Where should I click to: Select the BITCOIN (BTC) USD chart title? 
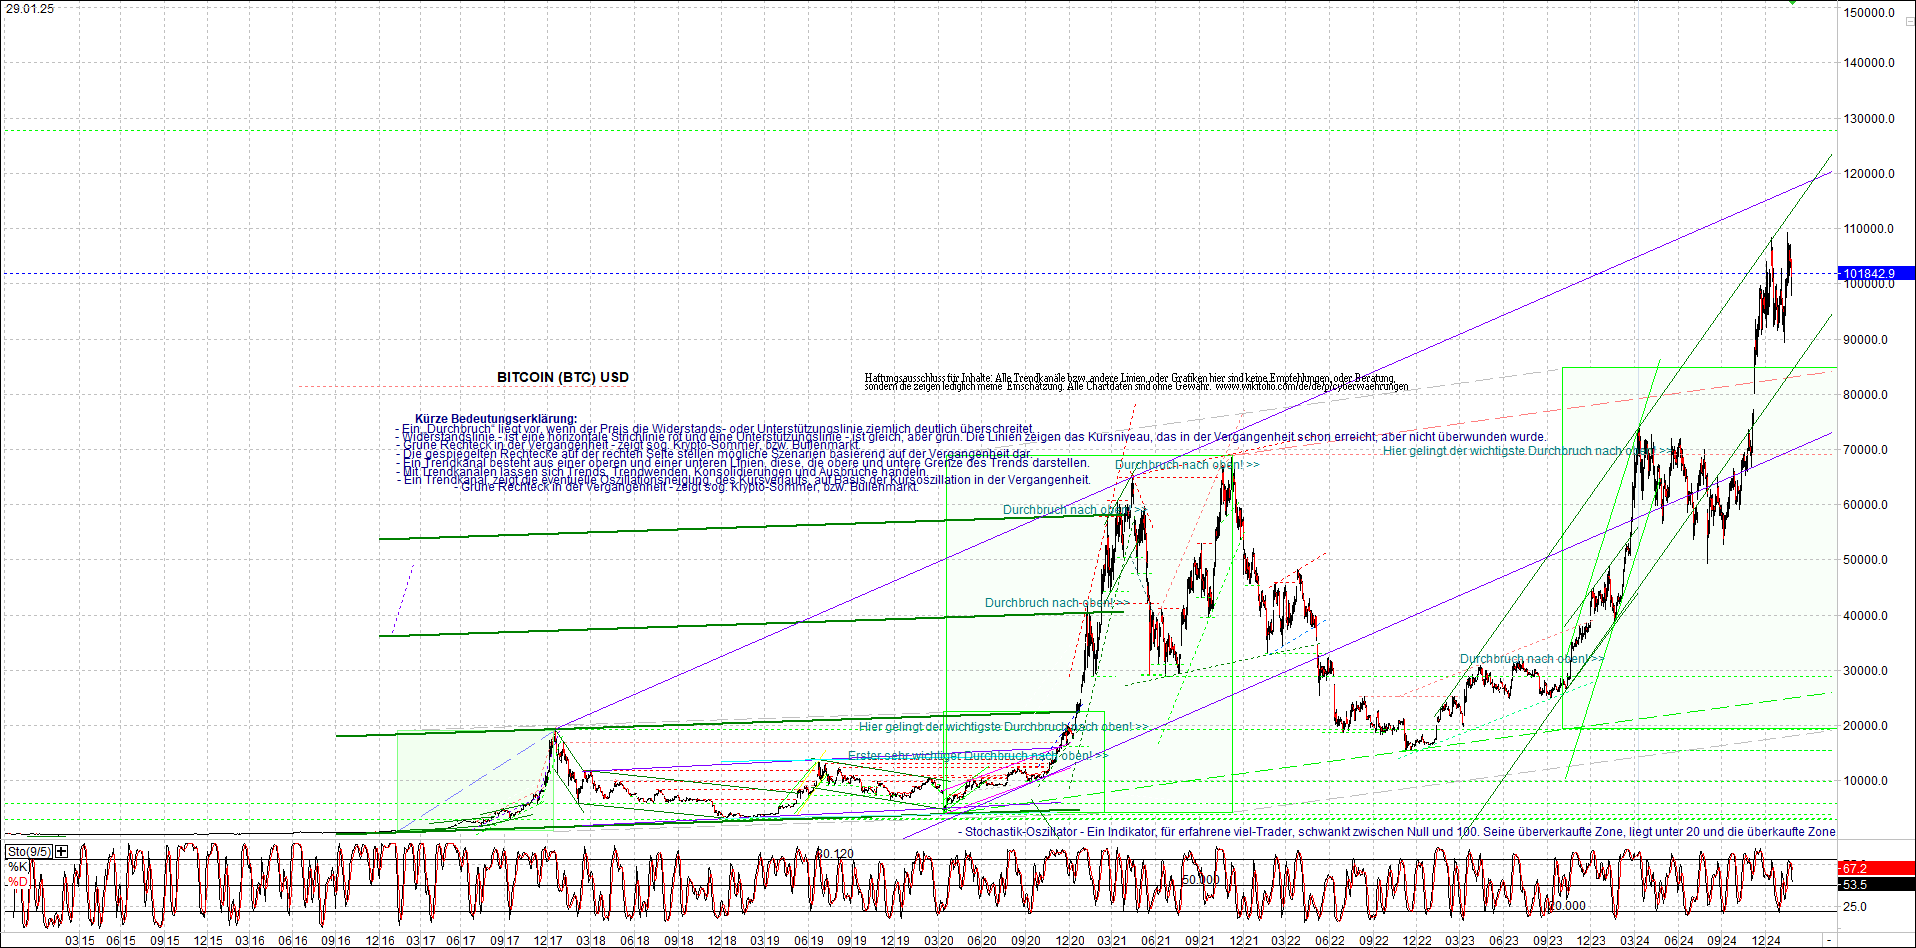[563, 377]
